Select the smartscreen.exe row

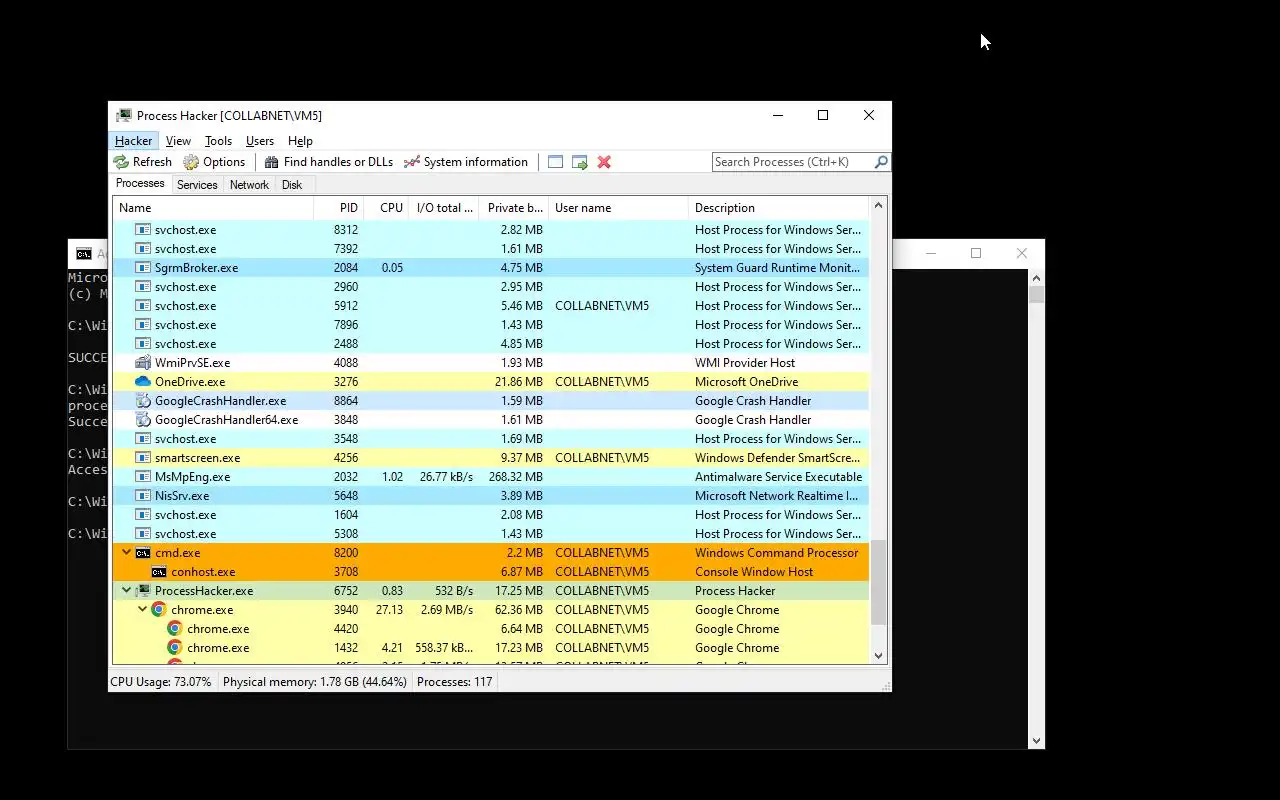point(491,458)
